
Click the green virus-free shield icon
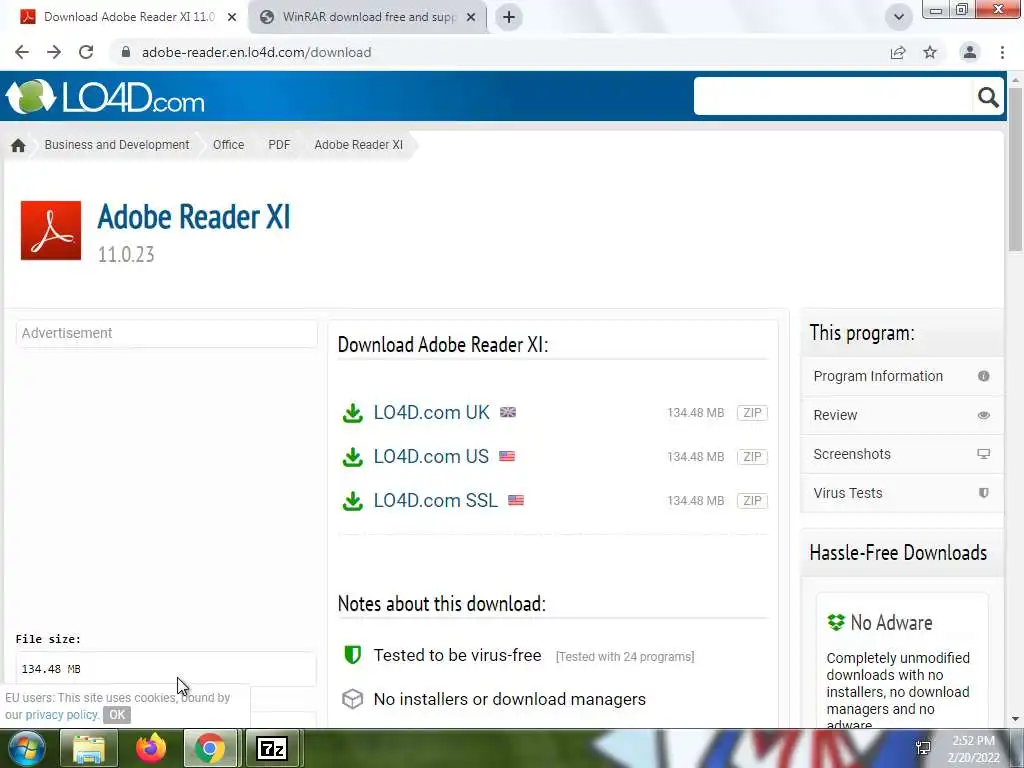tap(353, 654)
